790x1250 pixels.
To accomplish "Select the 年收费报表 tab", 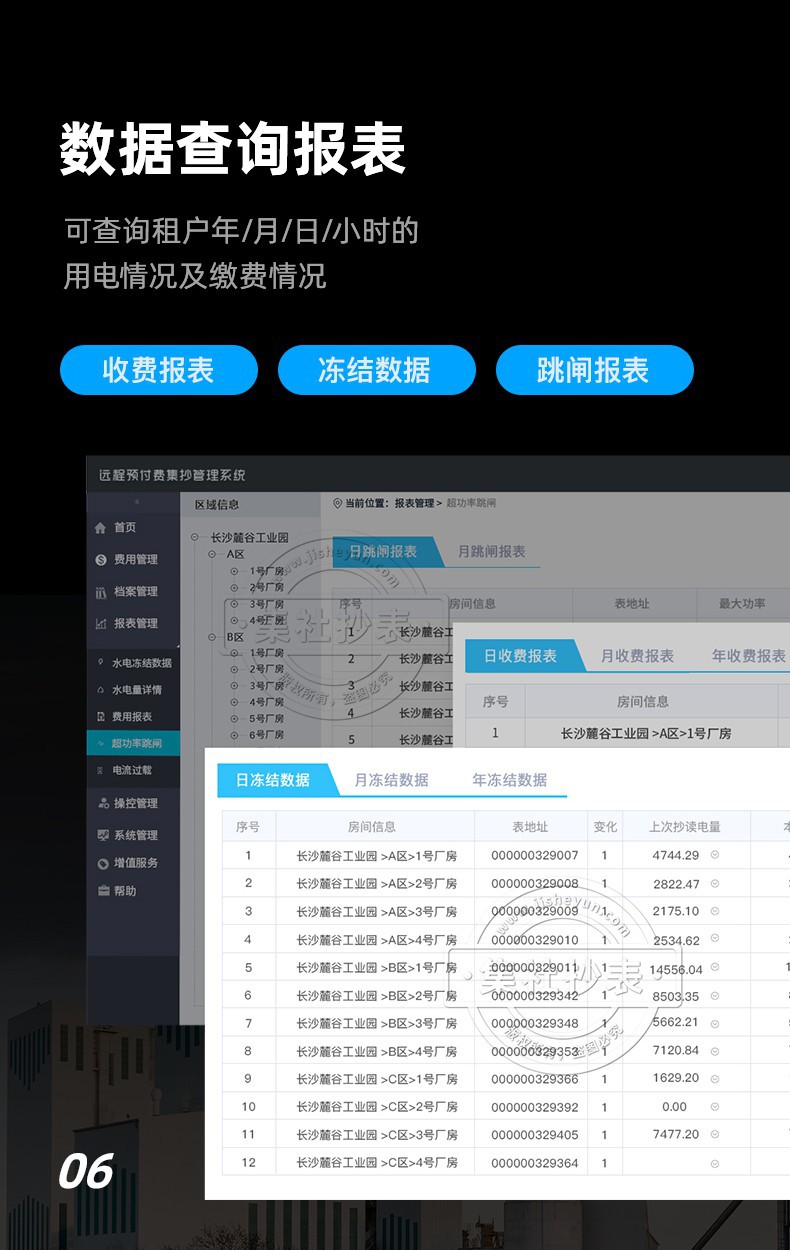I will 748,656.
